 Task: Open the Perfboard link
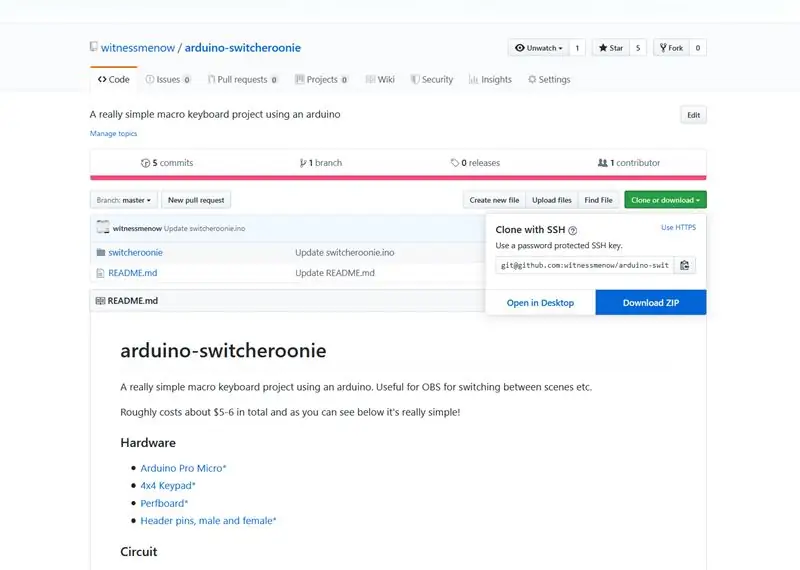164,503
